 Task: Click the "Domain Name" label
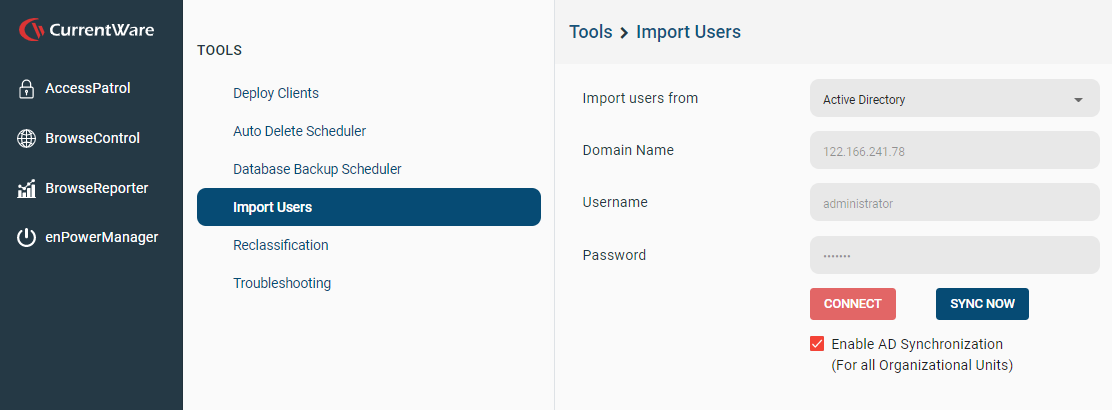point(628,150)
